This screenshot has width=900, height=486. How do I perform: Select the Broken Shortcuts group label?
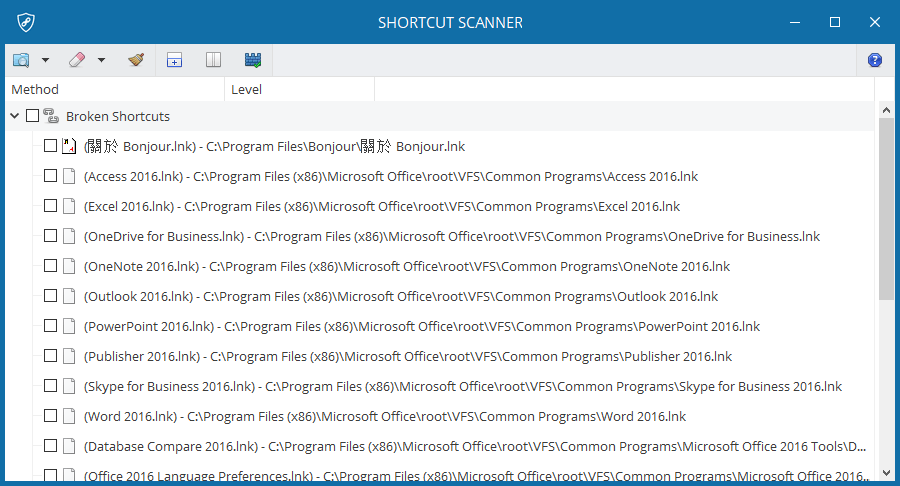(118, 116)
